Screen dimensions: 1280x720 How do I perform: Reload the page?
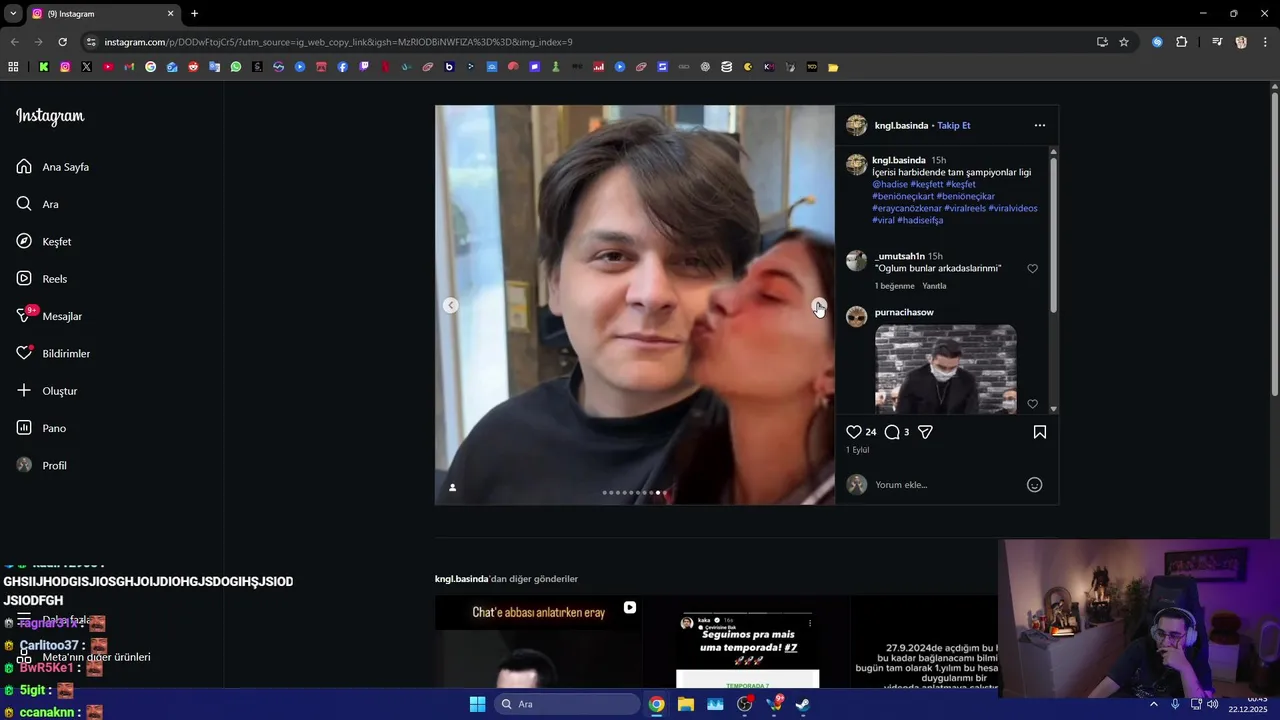click(x=62, y=42)
